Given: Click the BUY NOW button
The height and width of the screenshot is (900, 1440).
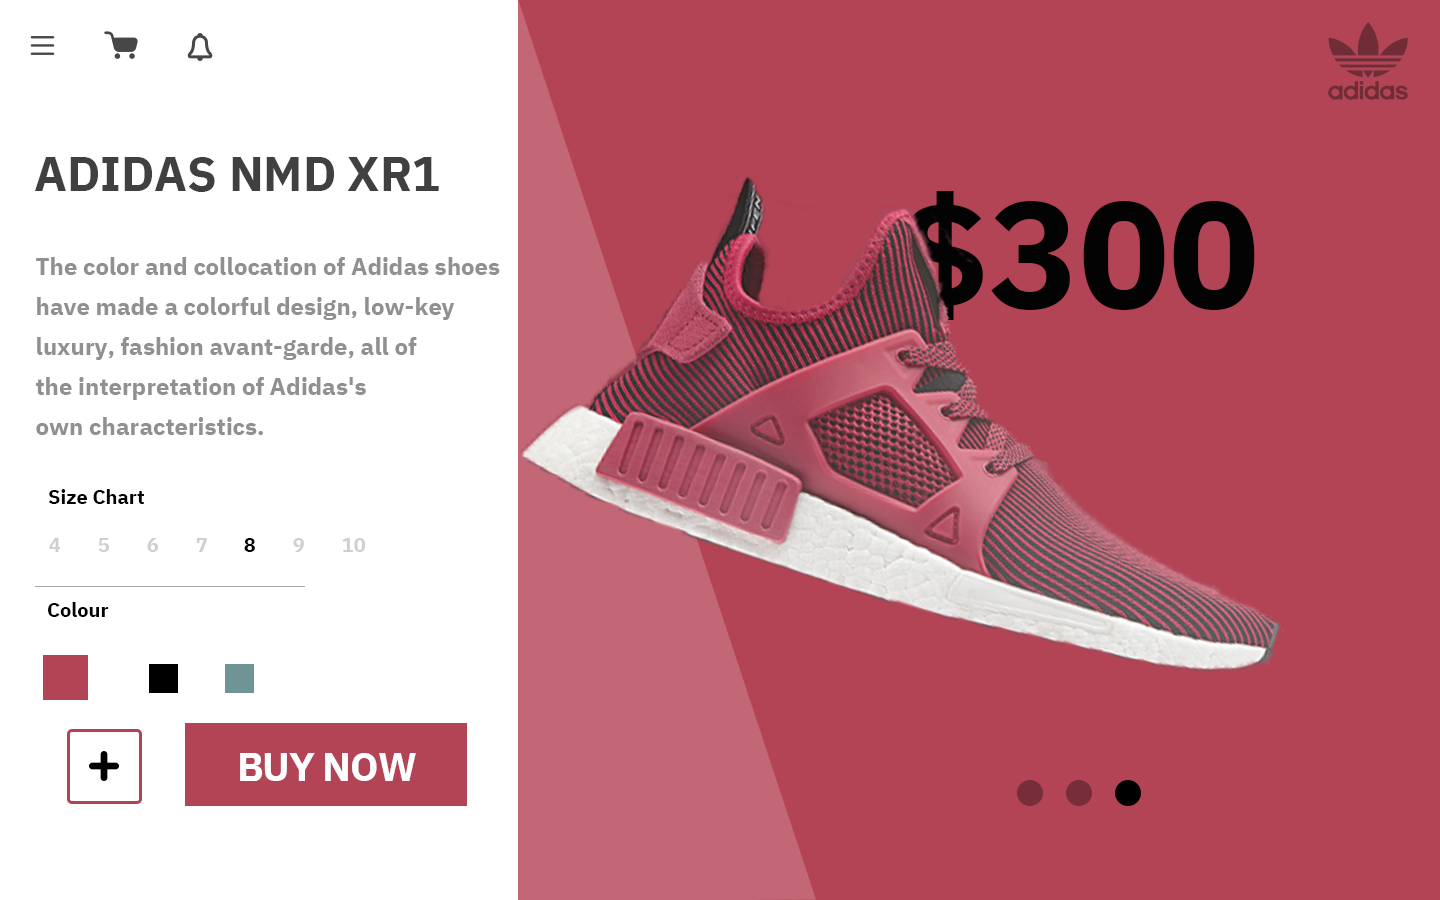Looking at the screenshot, I should (x=326, y=765).
